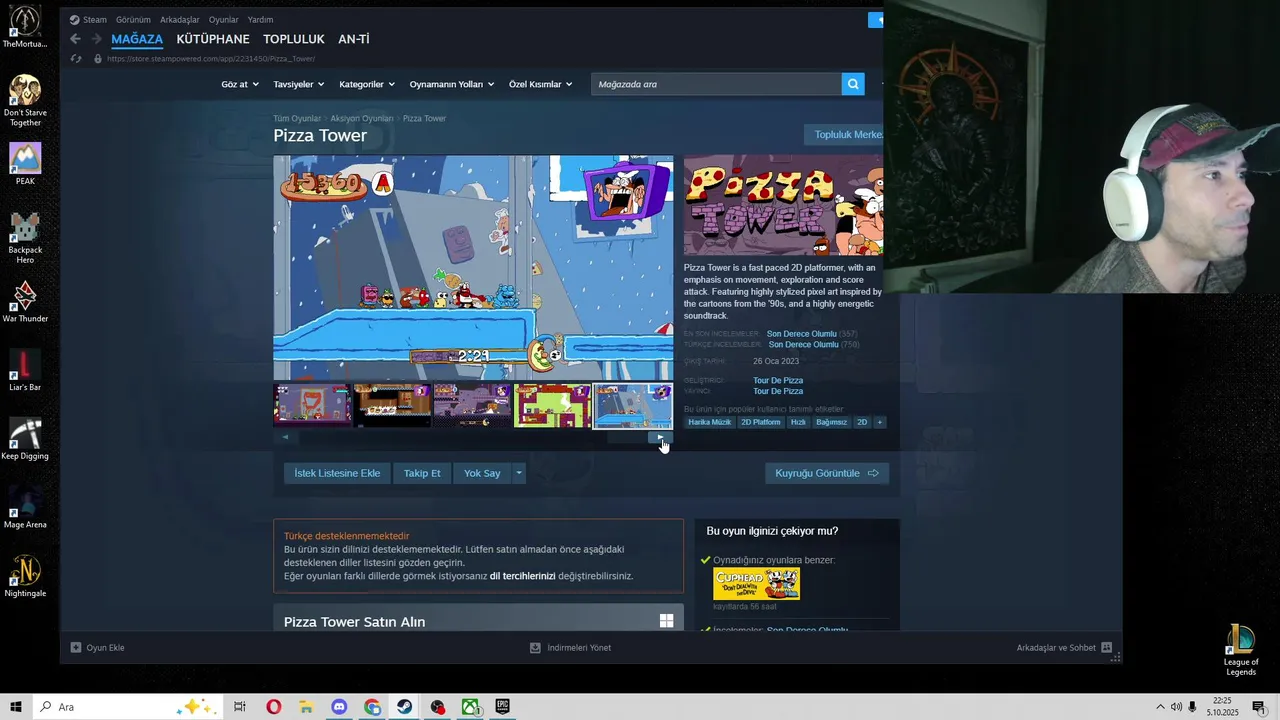This screenshot has height=720, width=1280.
Task: Open Görünüm menu
Action: pyautogui.click(x=133, y=19)
